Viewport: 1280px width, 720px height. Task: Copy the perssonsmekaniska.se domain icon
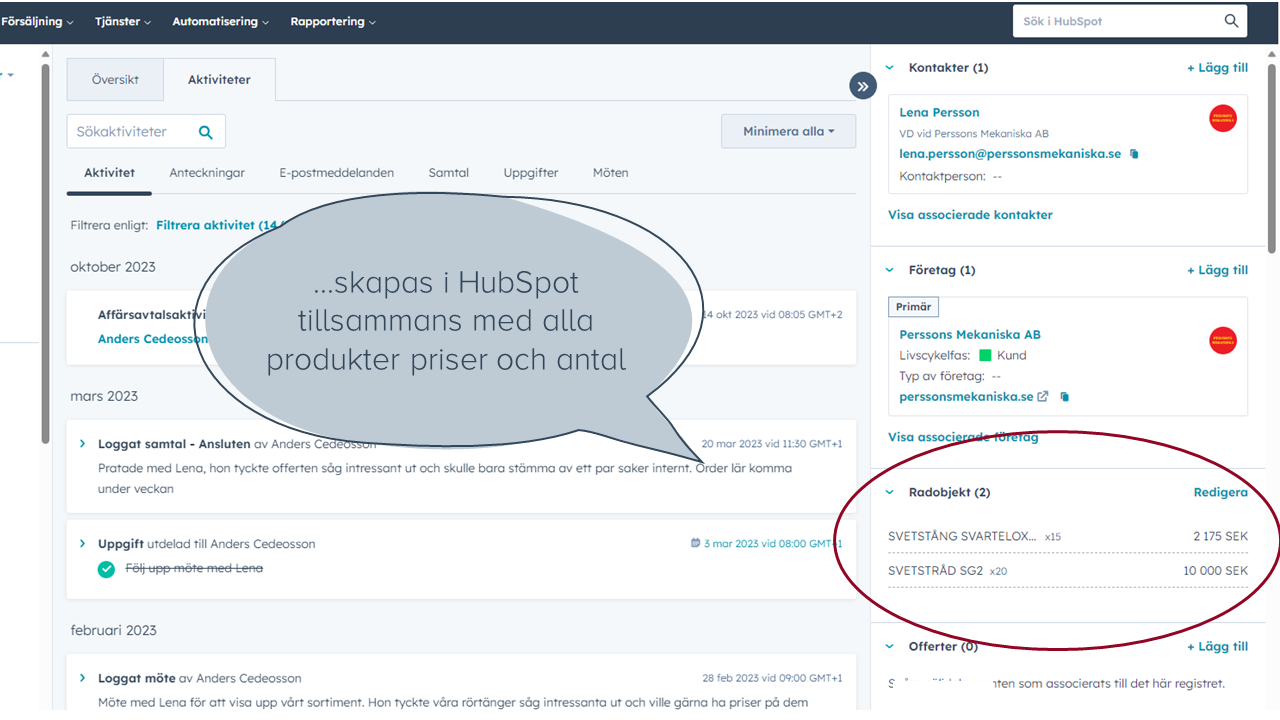click(1064, 397)
